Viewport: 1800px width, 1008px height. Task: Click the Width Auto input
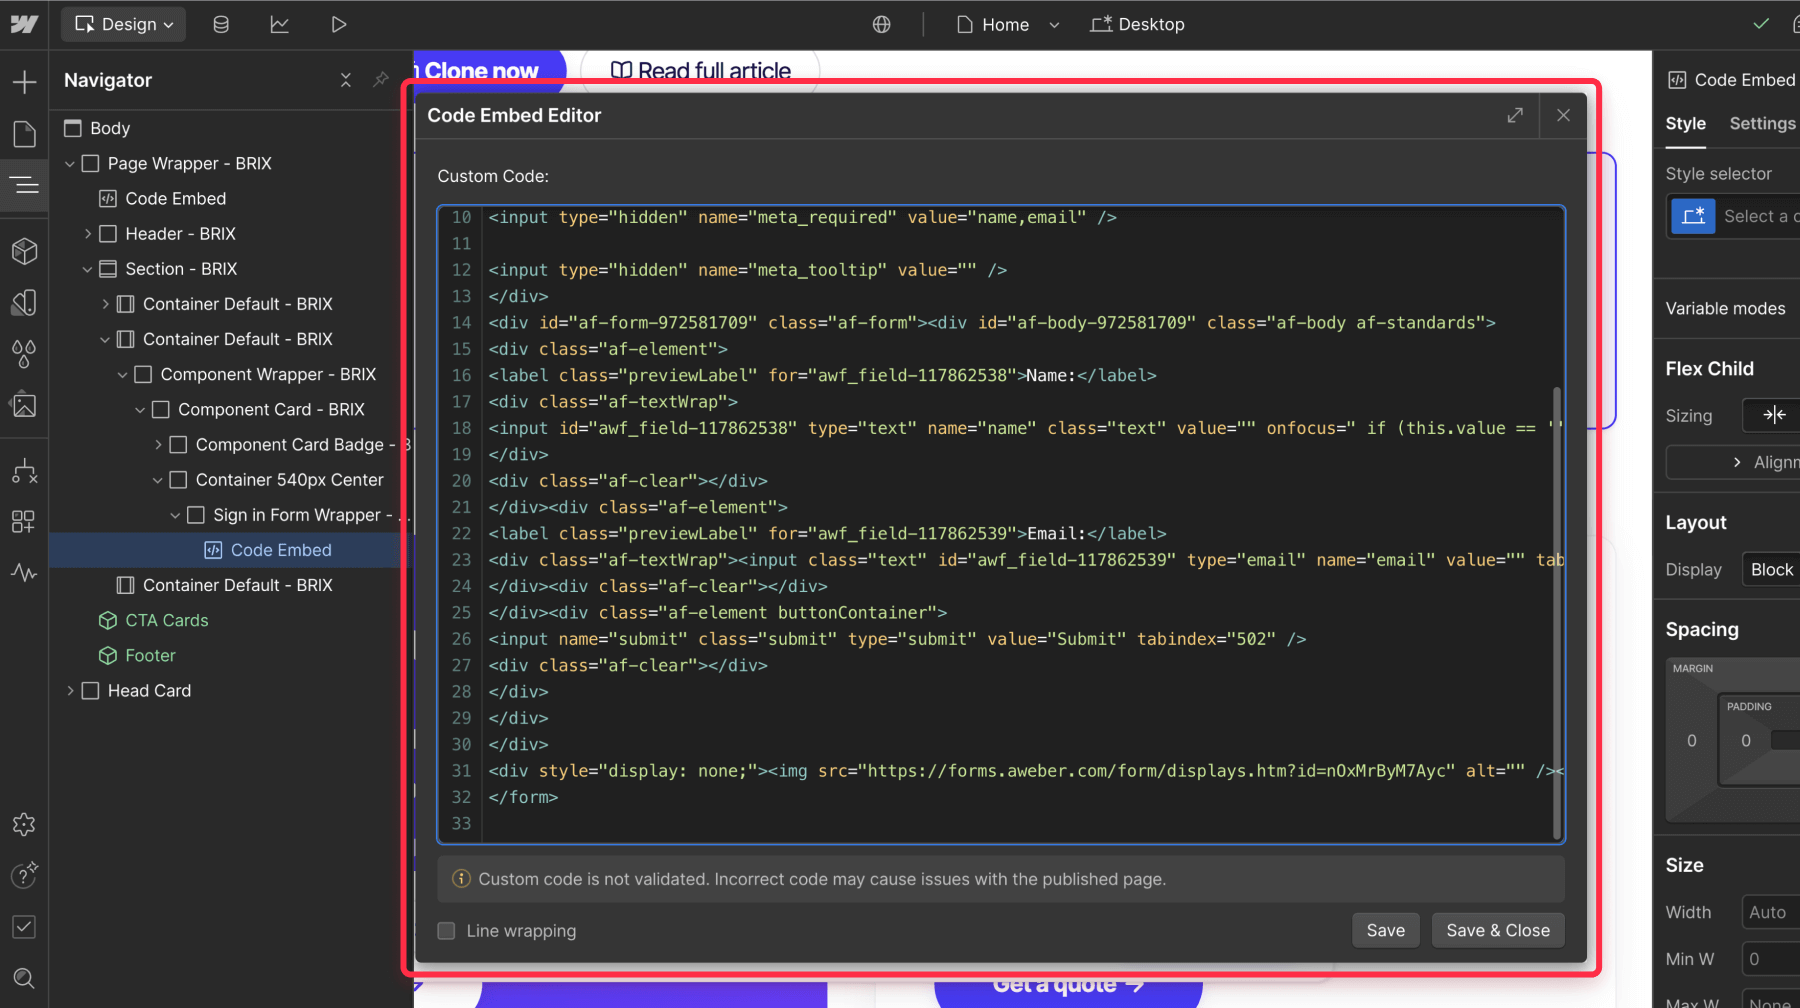click(1771, 912)
